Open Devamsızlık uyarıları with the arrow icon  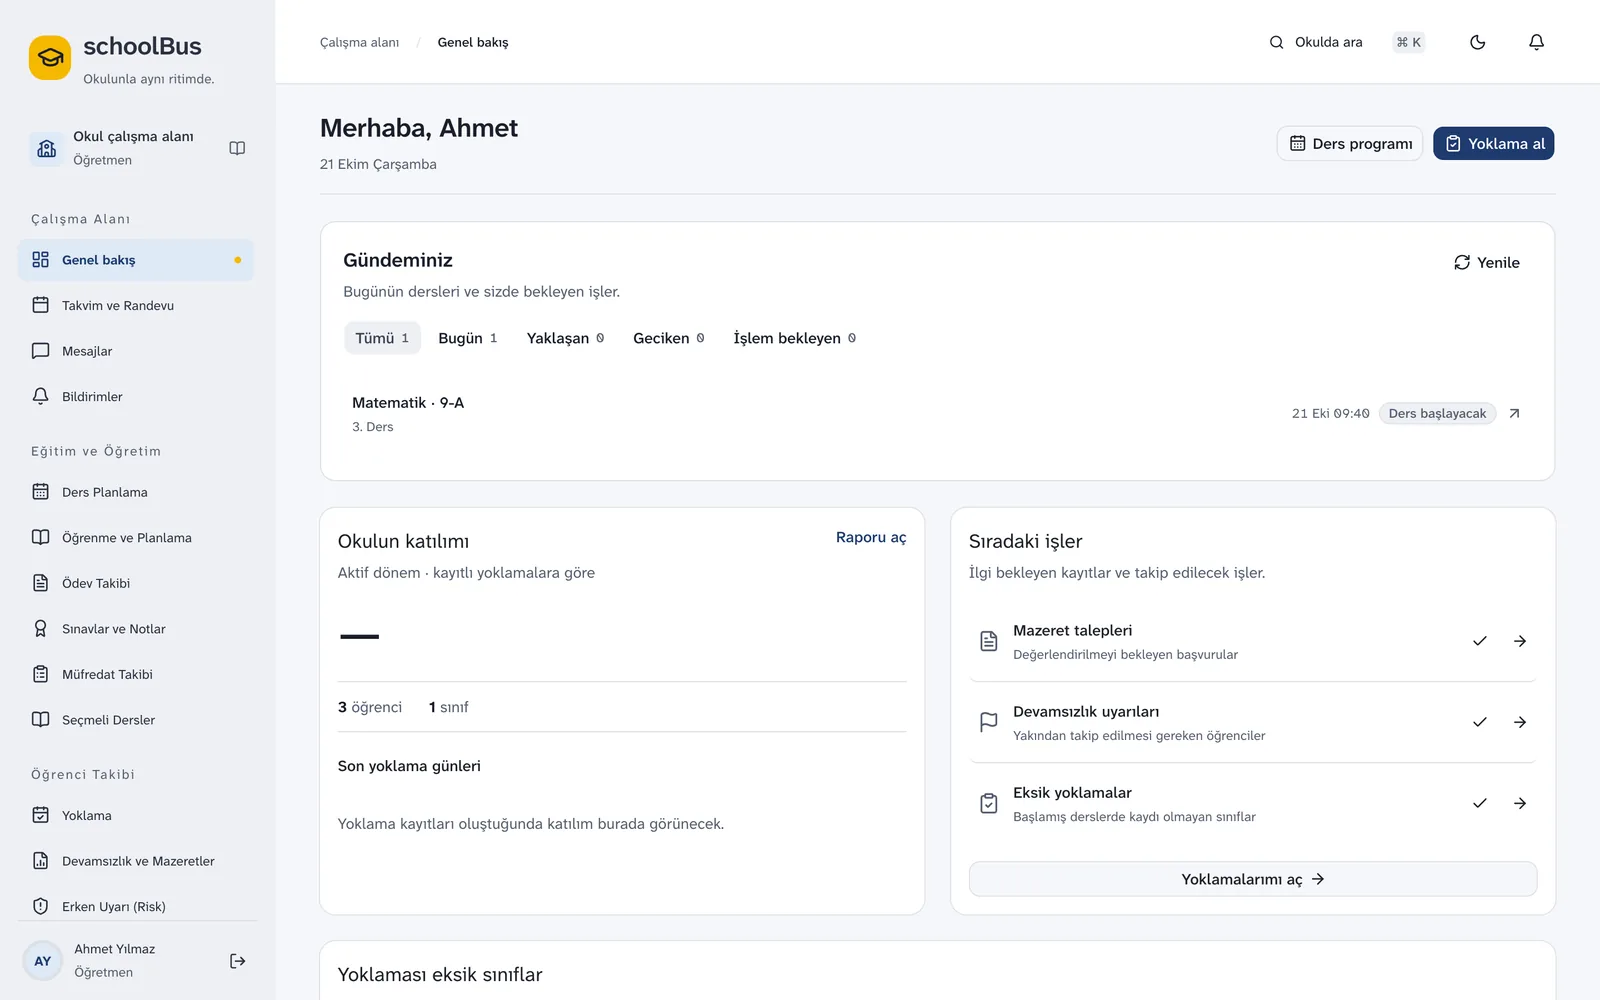pos(1519,722)
